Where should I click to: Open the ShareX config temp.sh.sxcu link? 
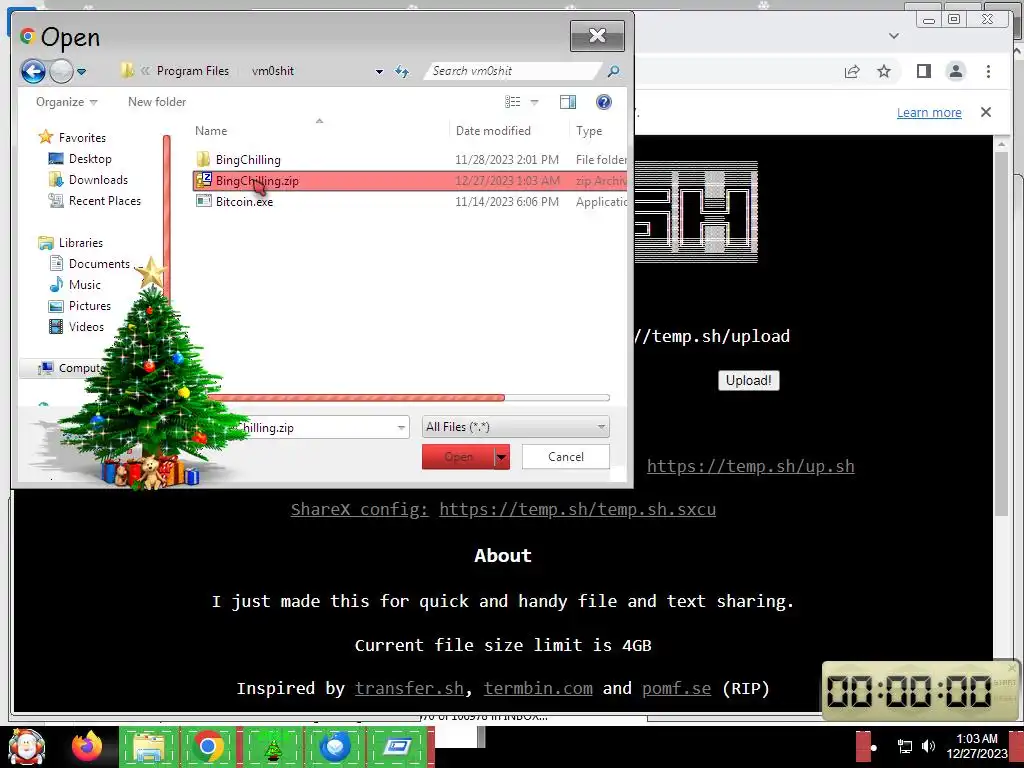[x=577, y=509]
